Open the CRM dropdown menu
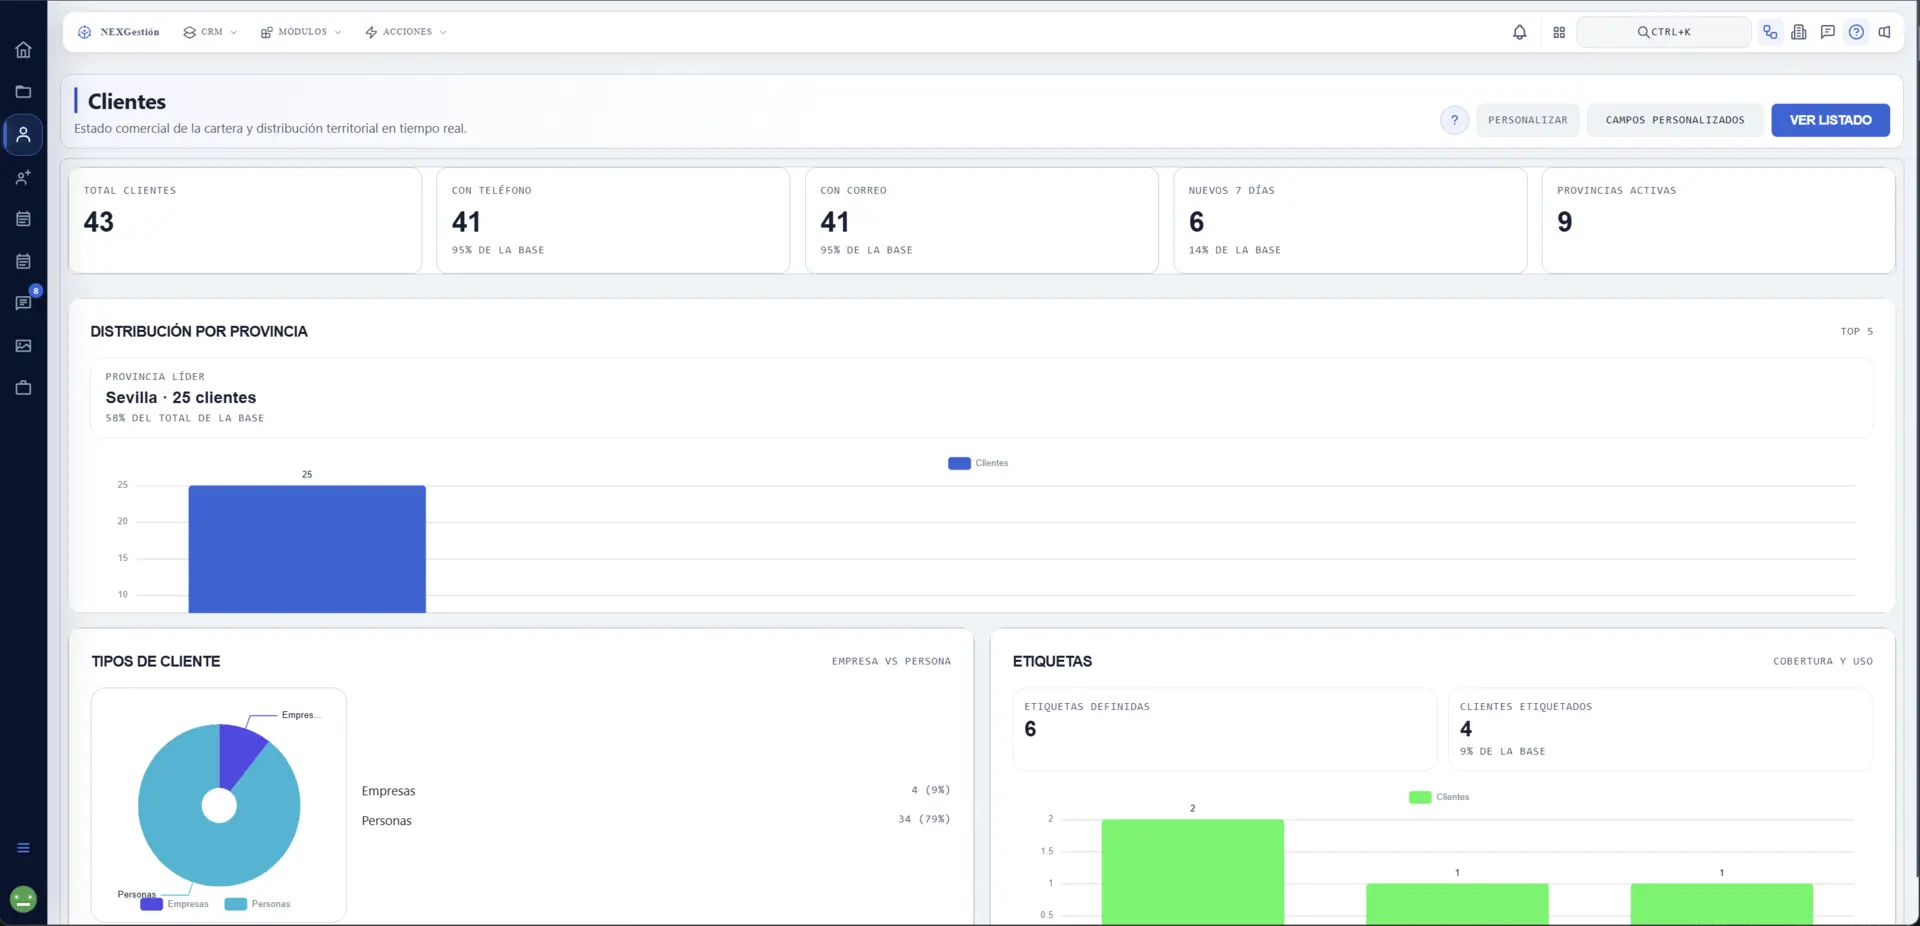1920x926 pixels. (211, 32)
